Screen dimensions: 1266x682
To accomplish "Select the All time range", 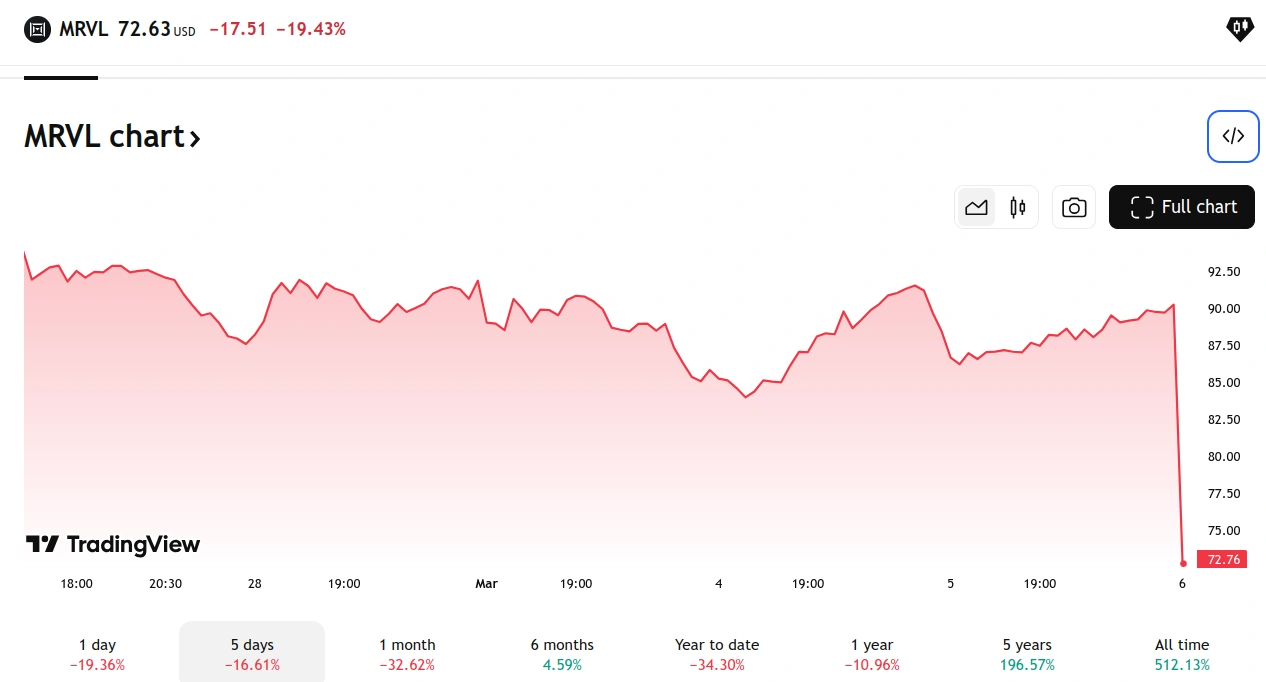I will click(1182, 654).
